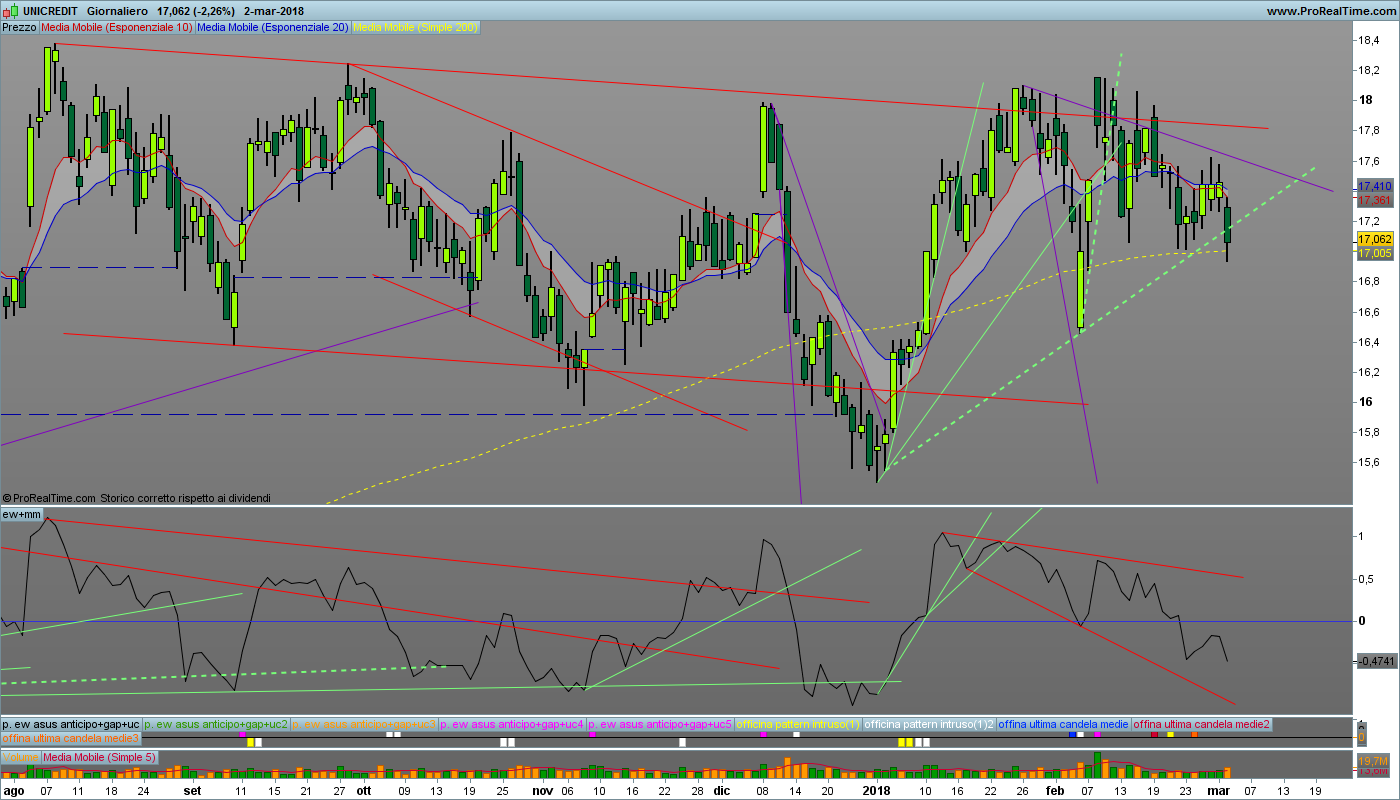Image resolution: width=1400 pixels, height=800 pixels.
Task: Click the -0,4741 oscillator value tag
Action: click(x=1375, y=661)
